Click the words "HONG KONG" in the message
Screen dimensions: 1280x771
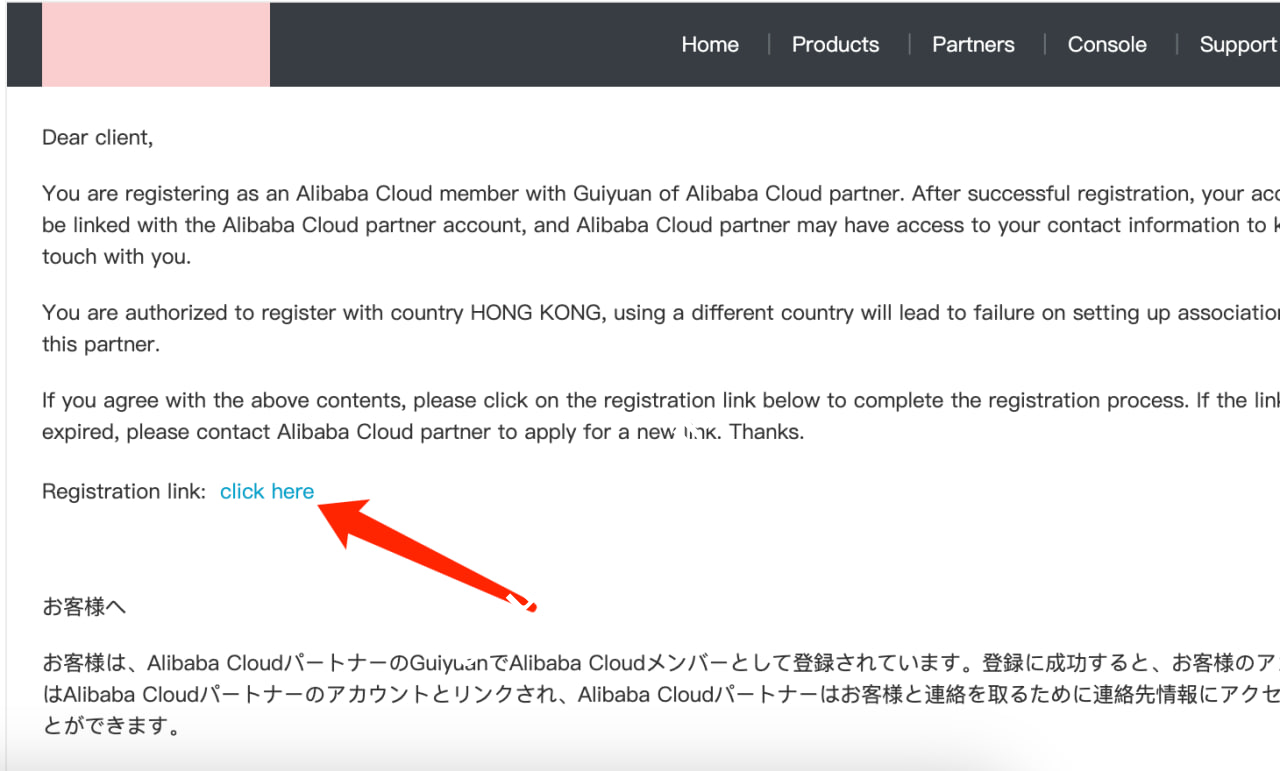[536, 313]
